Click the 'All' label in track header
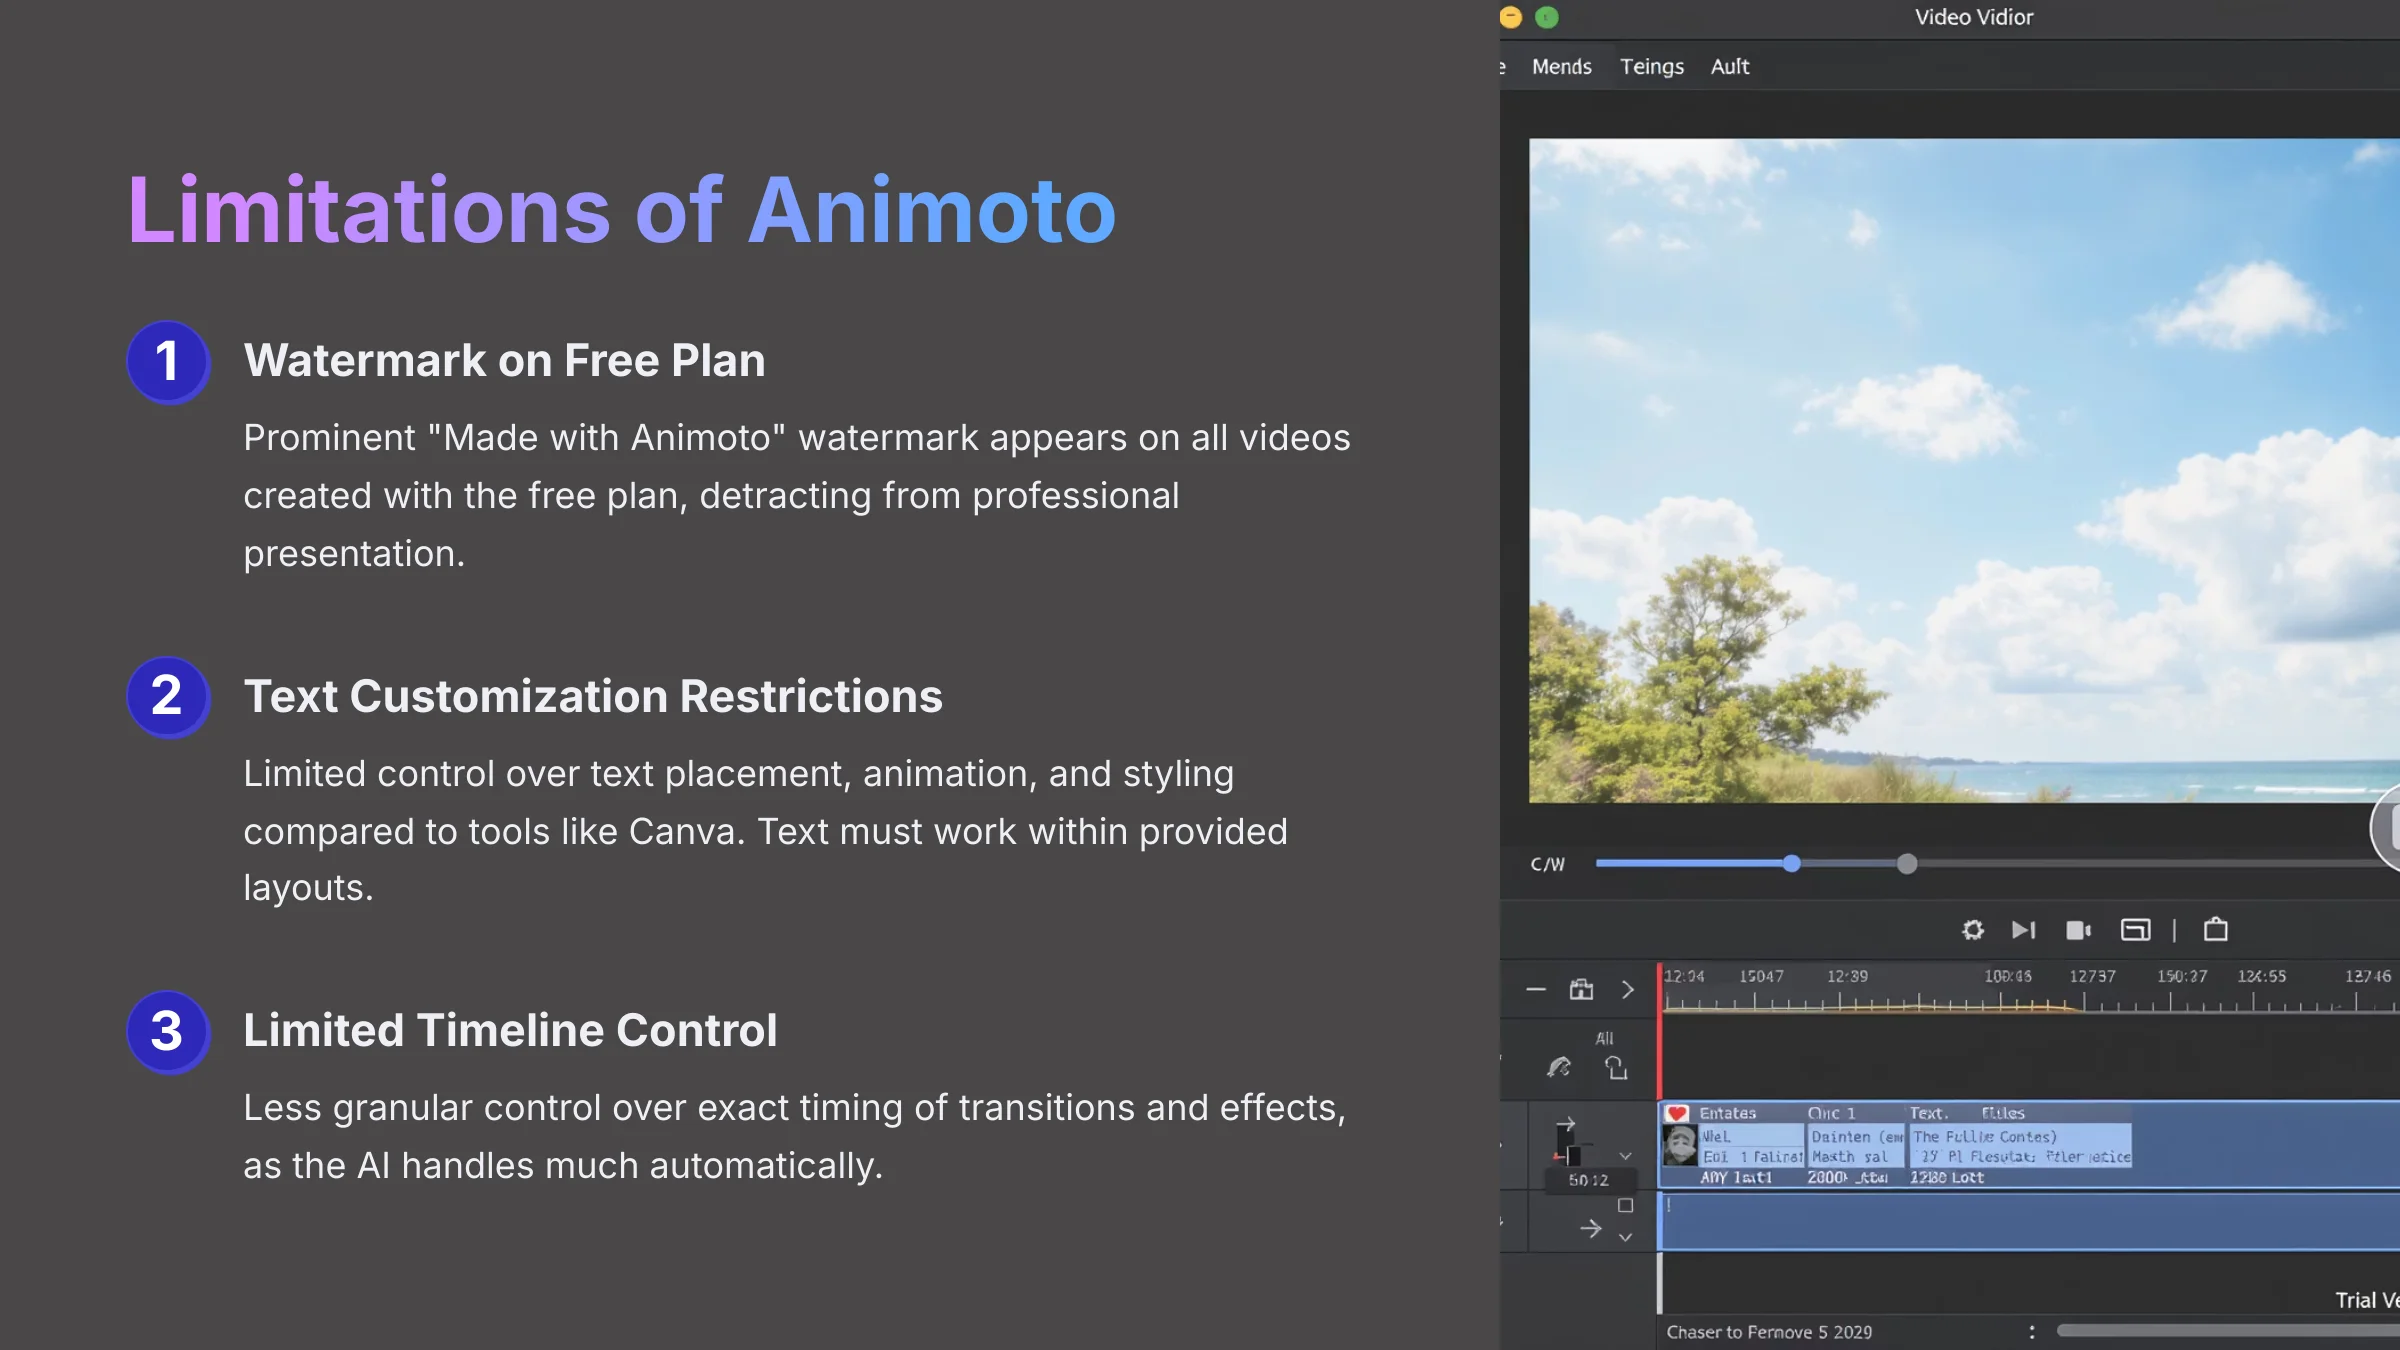Screen dimensions: 2400x1350 click(x=1604, y=1038)
